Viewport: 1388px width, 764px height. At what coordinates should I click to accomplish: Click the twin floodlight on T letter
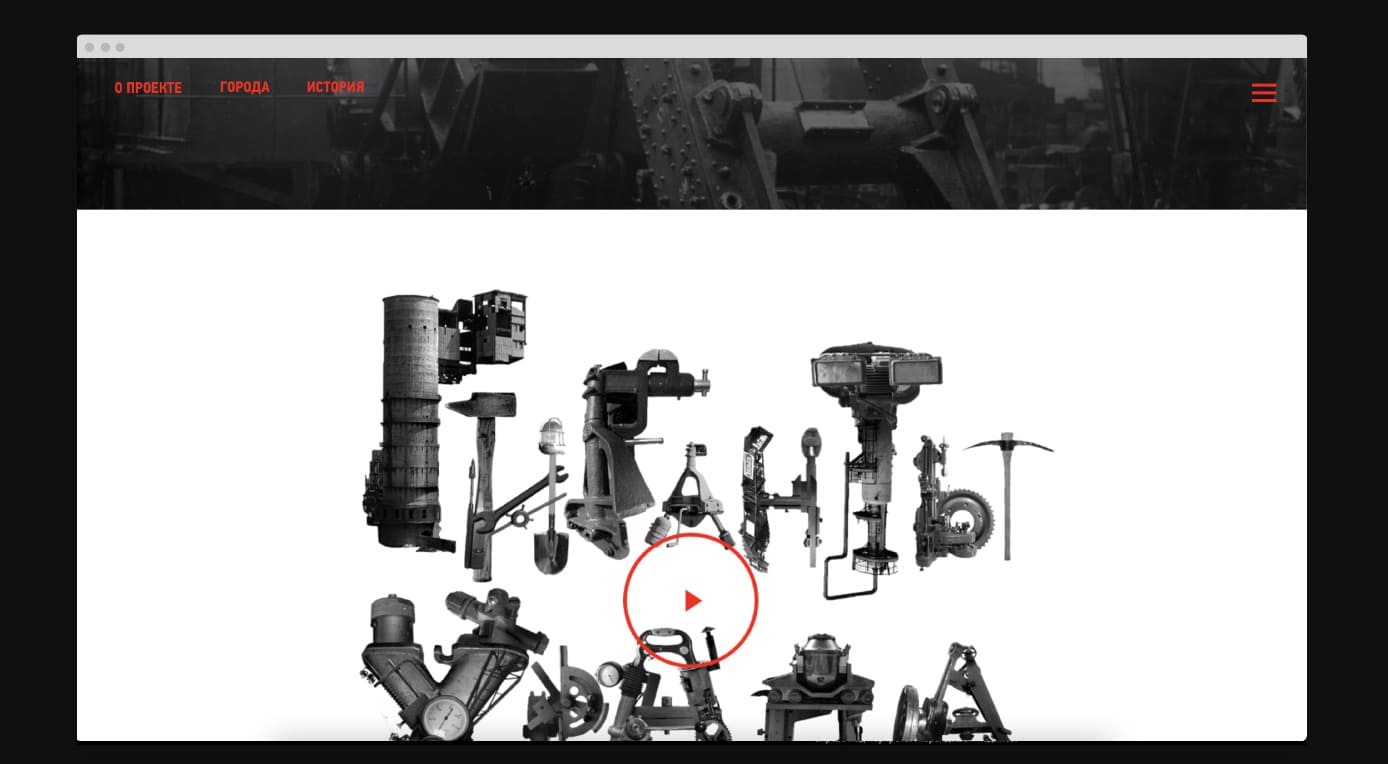pyautogui.click(x=876, y=370)
